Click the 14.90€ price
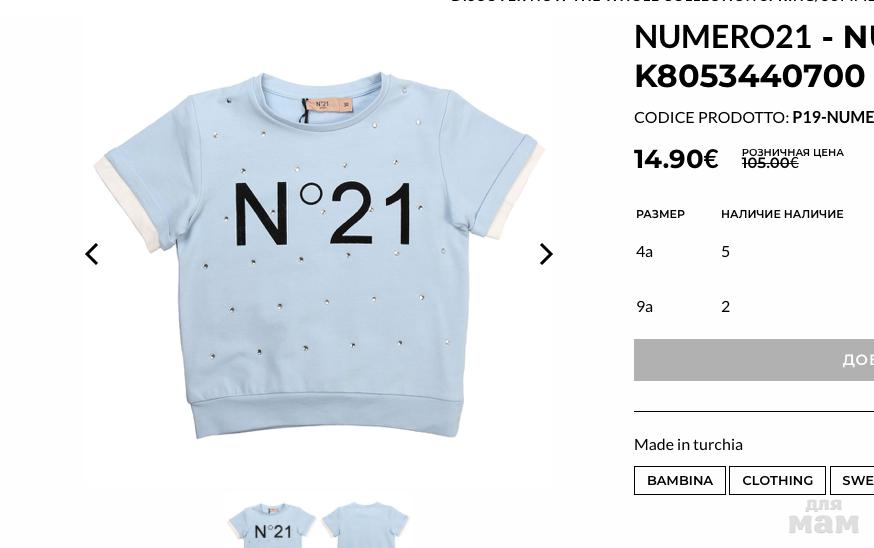The height and width of the screenshot is (548, 874). pos(676,159)
